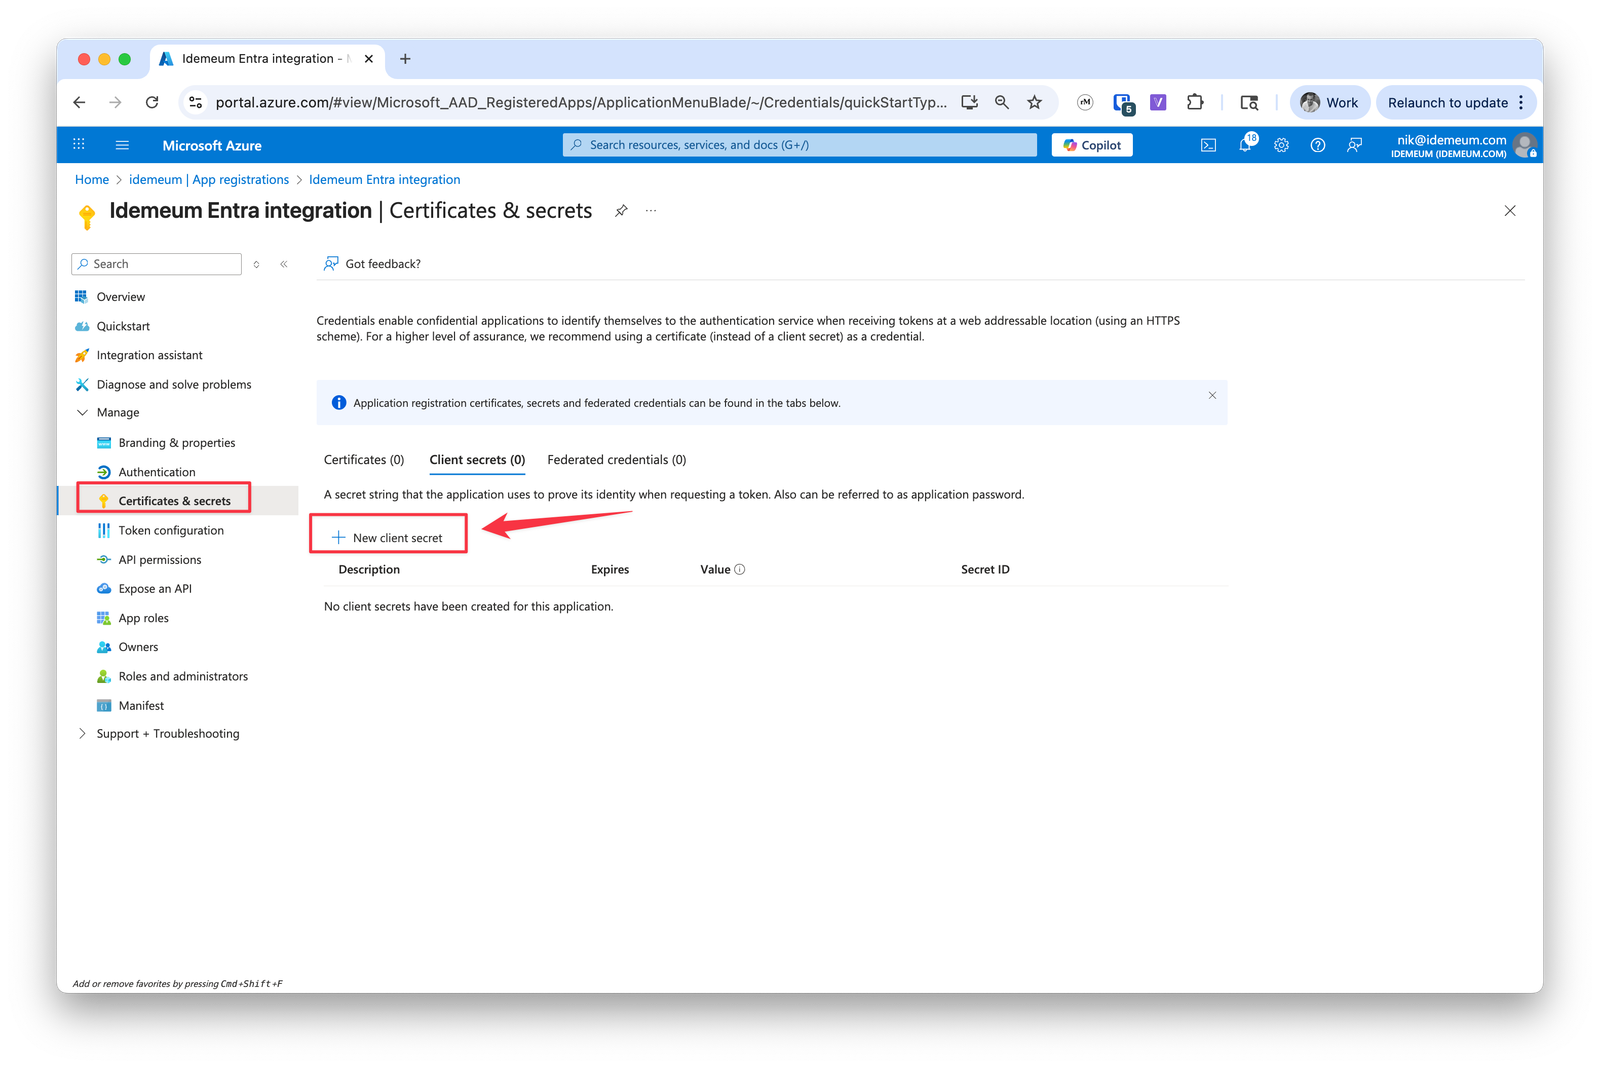Pin the Certificates & secrets blade

(x=621, y=211)
